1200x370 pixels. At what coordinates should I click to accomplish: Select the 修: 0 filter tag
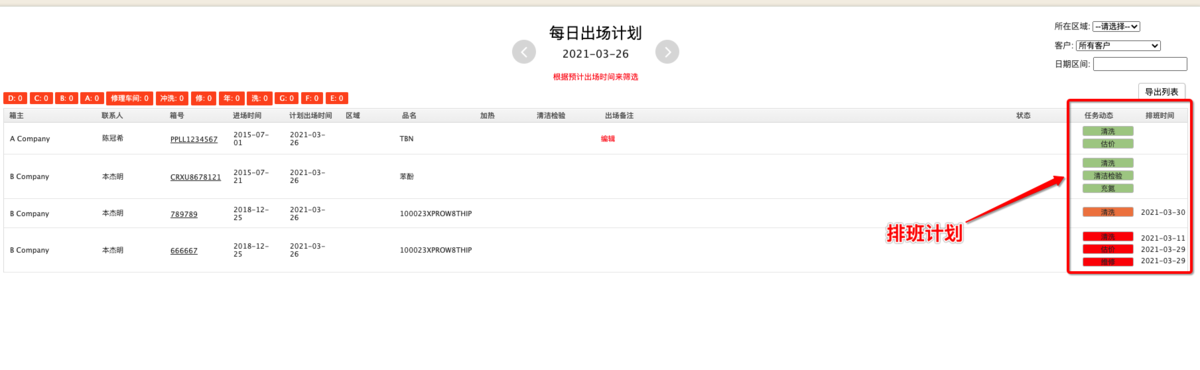point(204,98)
